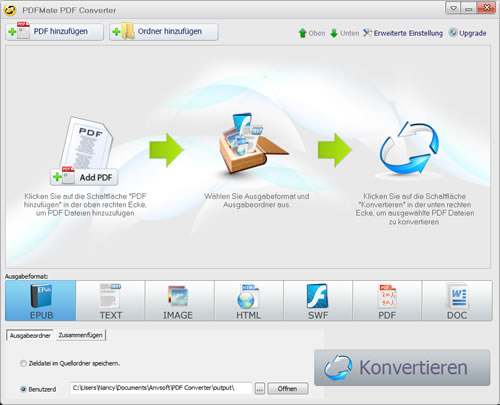Move item up with Oben
The width and height of the screenshot is (500, 405).
point(312,33)
